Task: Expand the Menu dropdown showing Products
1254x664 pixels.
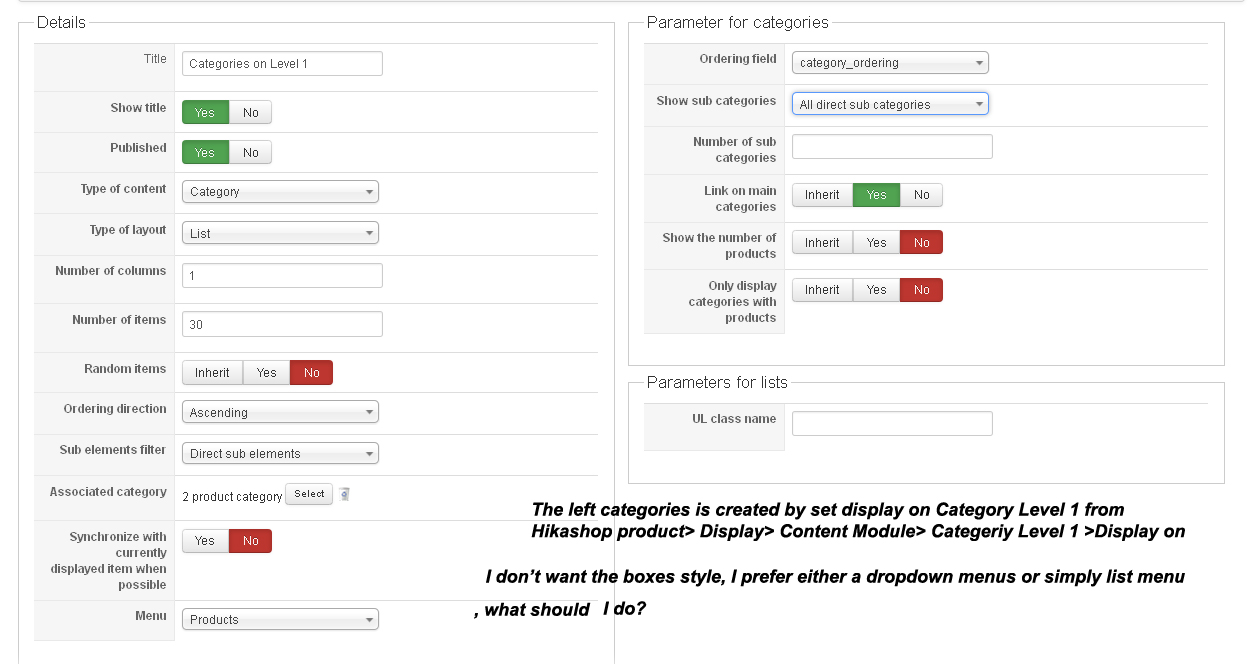Action: point(280,620)
